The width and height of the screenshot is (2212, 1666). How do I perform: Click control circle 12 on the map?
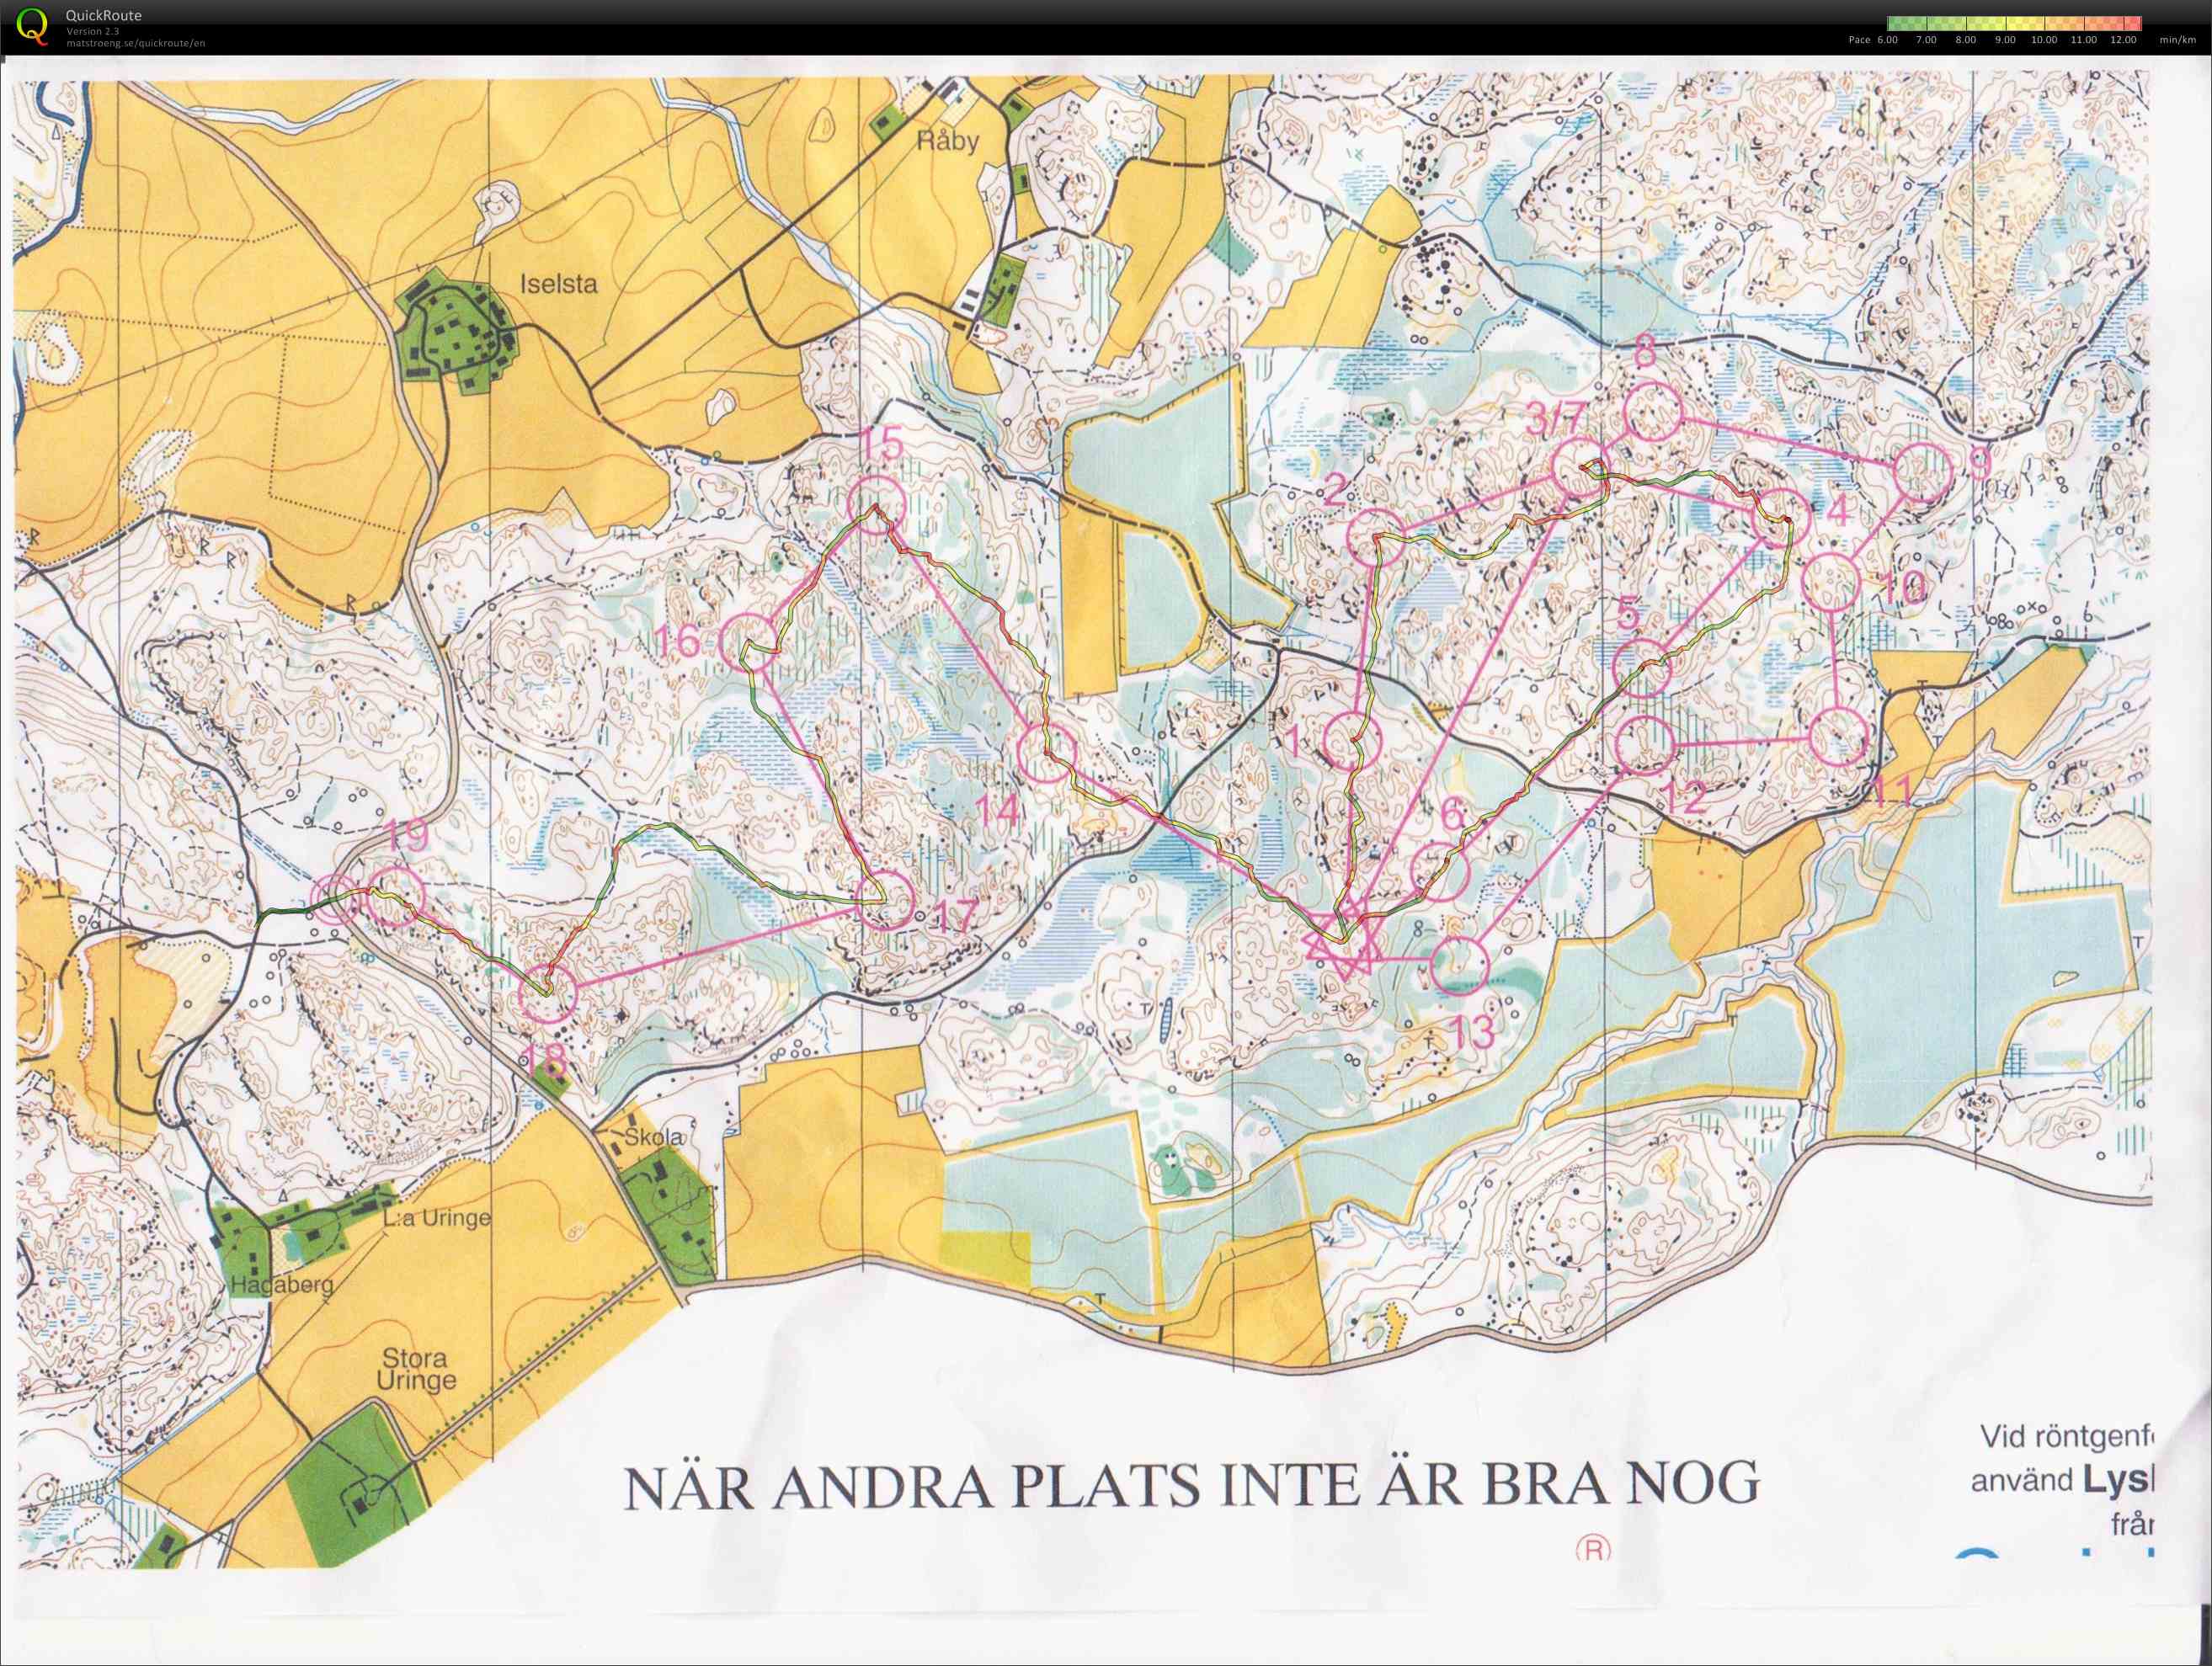pos(1646,744)
